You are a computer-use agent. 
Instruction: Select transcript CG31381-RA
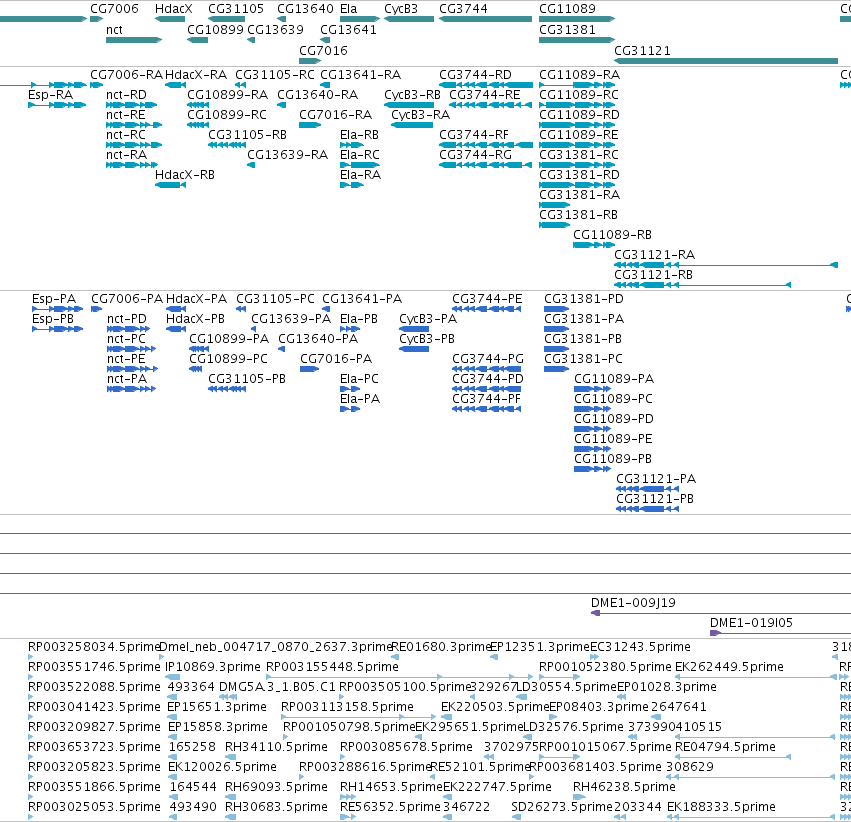coord(579,194)
